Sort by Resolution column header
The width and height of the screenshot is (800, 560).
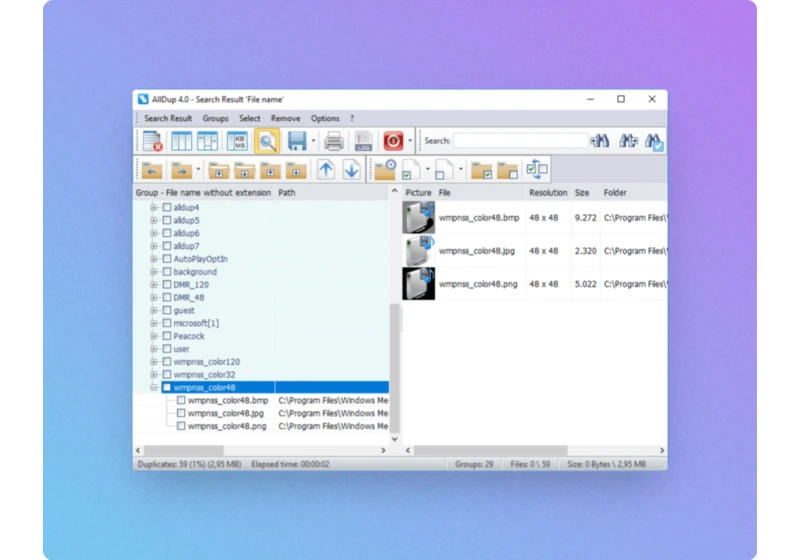pyautogui.click(x=548, y=192)
